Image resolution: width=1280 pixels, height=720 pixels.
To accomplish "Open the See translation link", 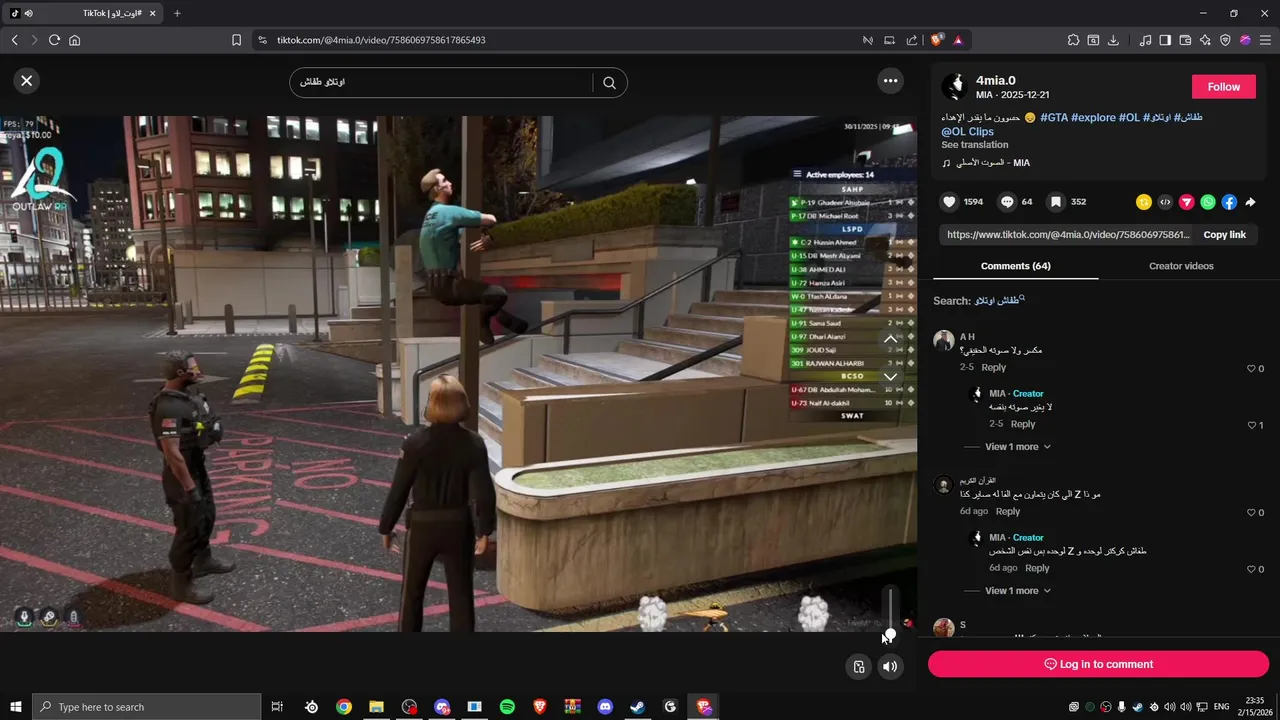I will coord(974,145).
